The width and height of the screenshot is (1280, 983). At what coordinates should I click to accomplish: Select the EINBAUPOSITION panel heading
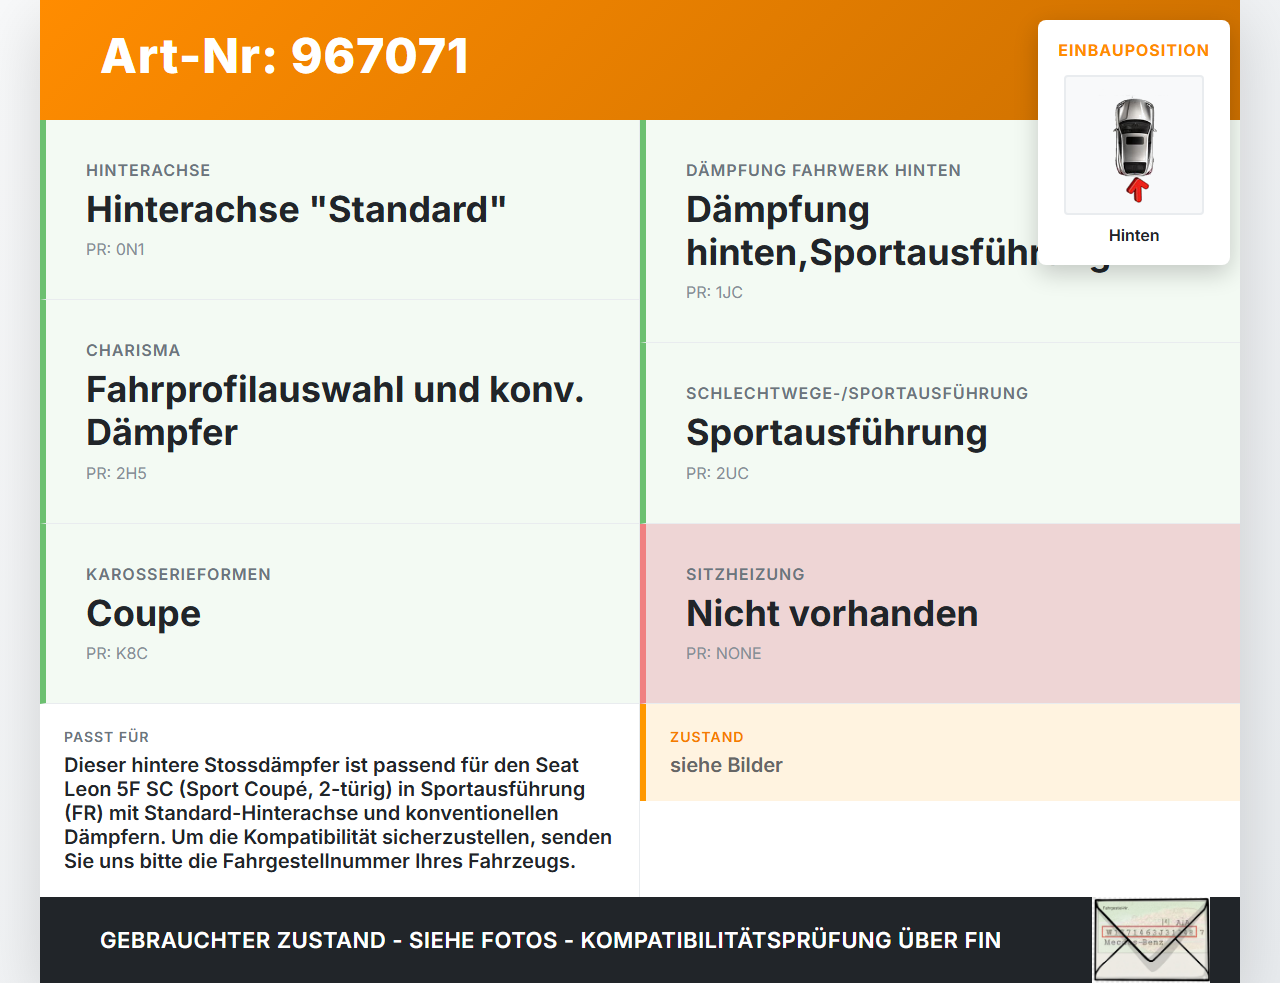point(1133,51)
